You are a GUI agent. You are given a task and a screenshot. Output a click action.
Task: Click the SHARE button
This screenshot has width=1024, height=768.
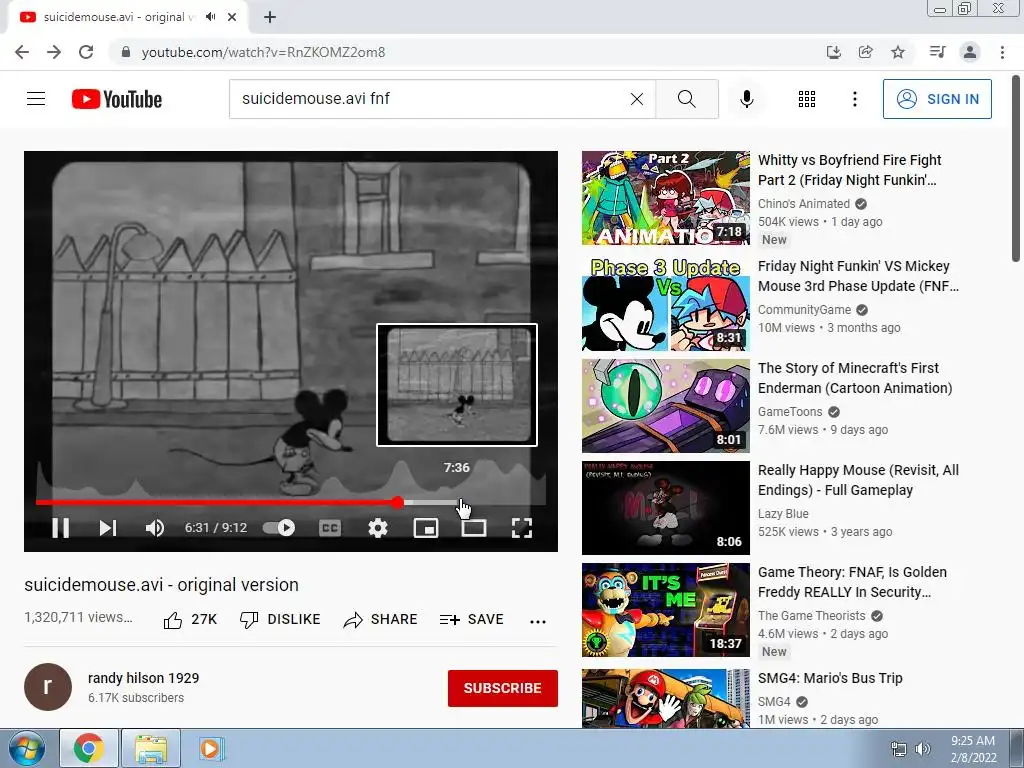click(x=380, y=620)
